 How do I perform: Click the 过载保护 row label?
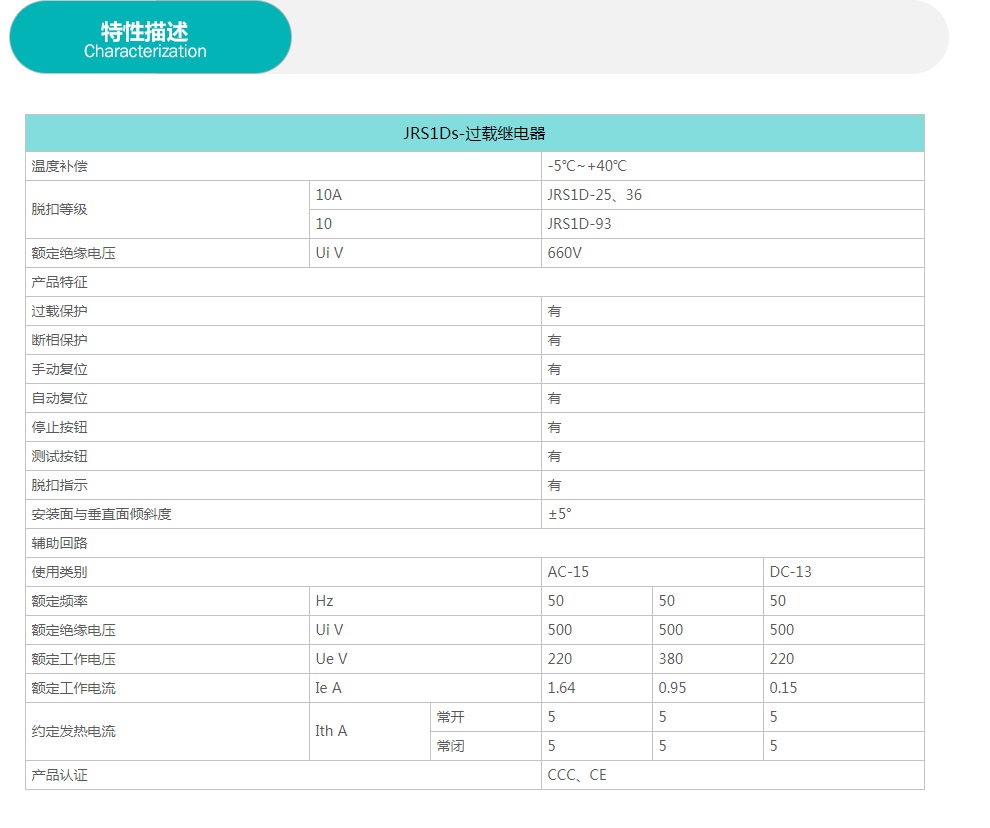(x=59, y=311)
